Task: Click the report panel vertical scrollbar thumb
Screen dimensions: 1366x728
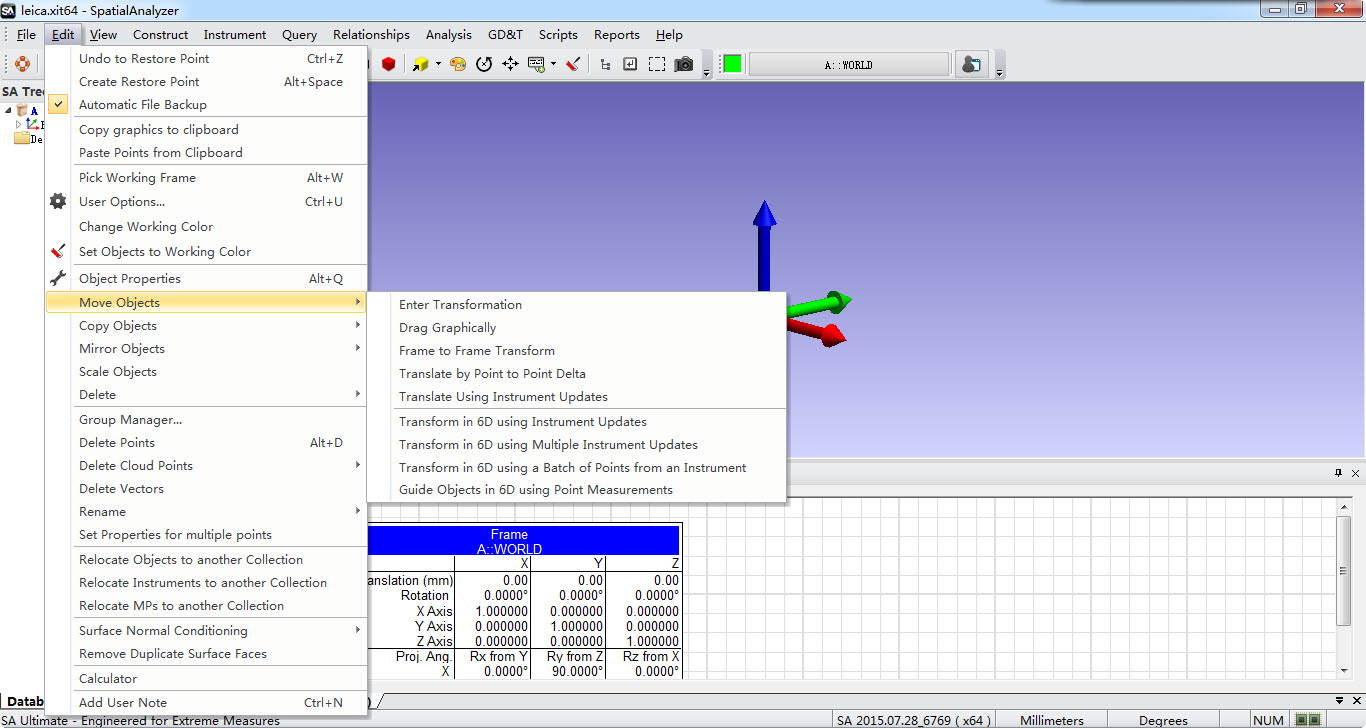Action: [1345, 571]
